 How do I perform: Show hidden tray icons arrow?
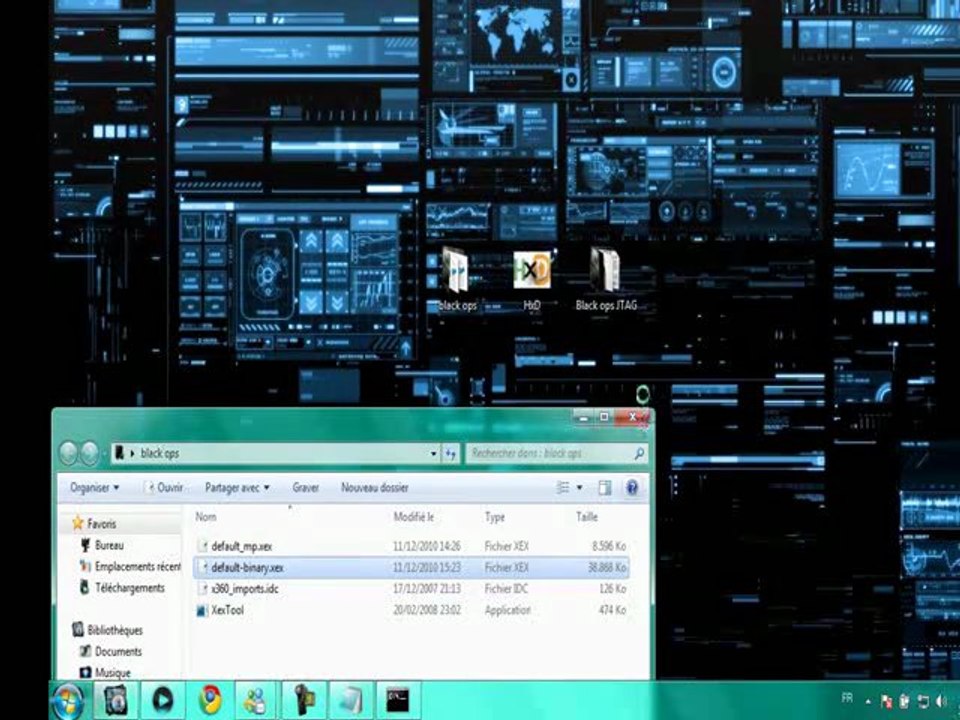tap(868, 702)
